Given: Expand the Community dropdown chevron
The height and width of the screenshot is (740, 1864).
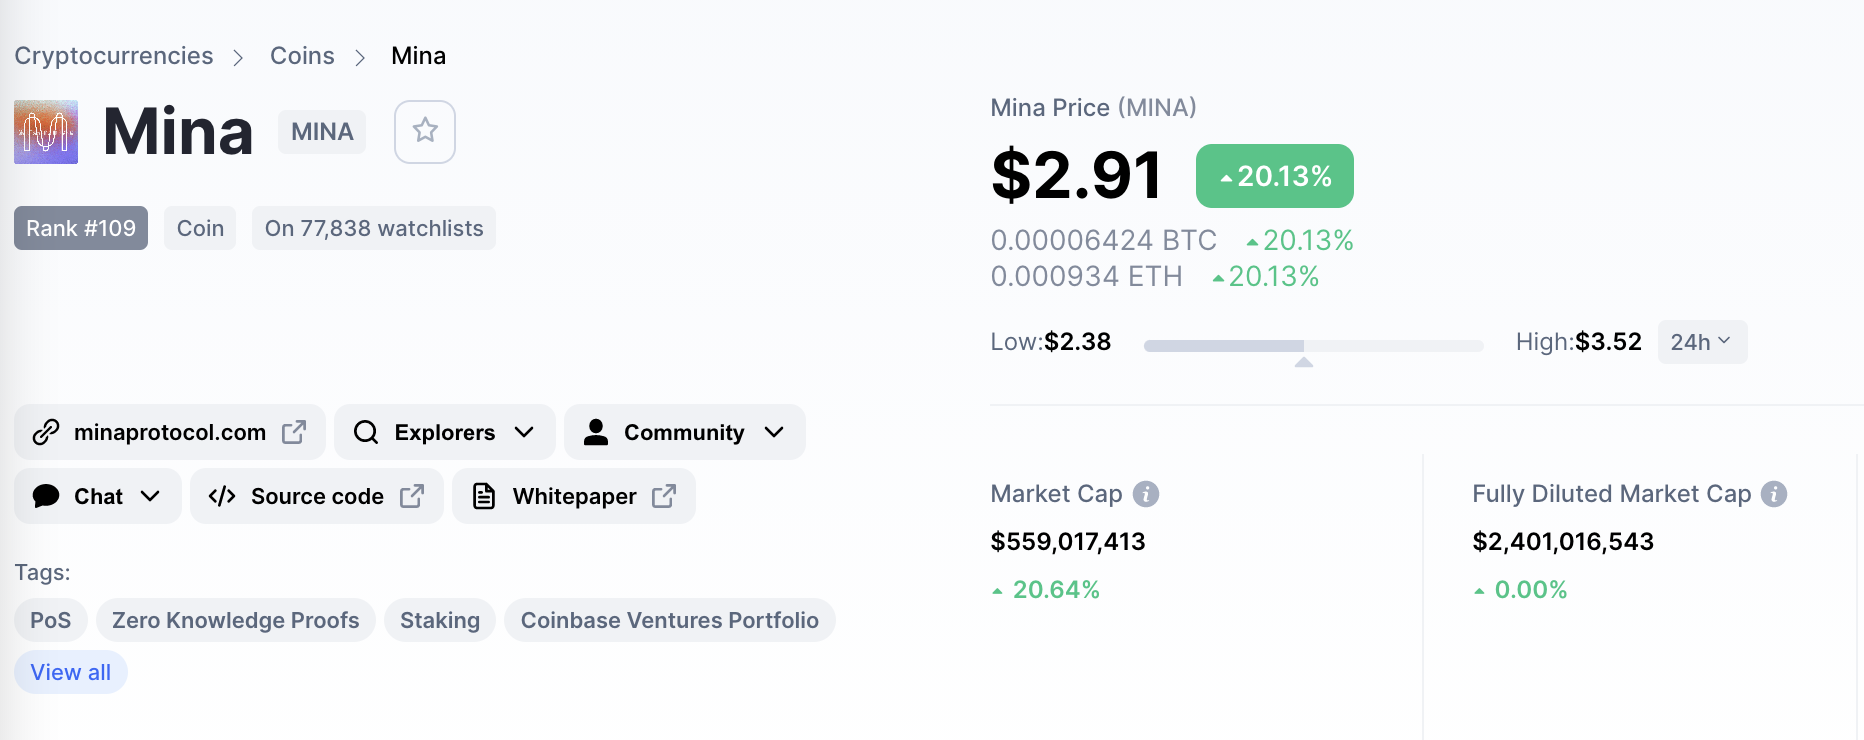Looking at the screenshot, I should [x=774, y=432].
